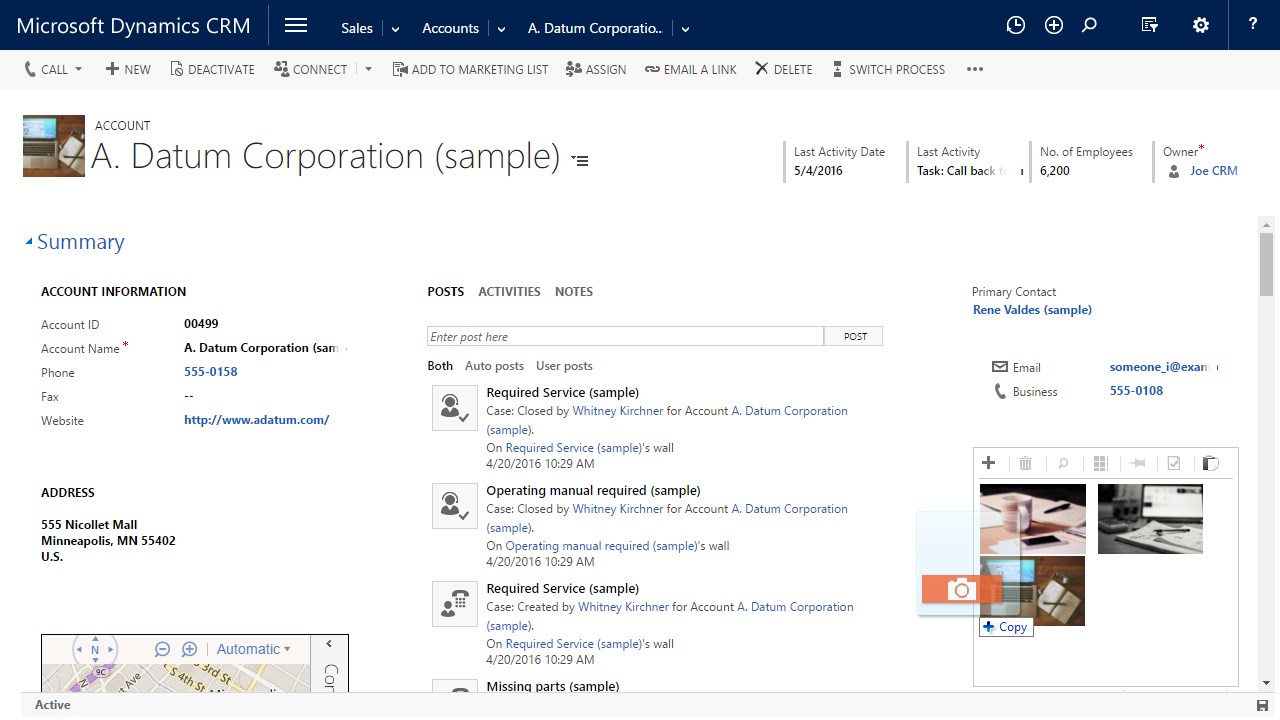Click CONNECT command
1280x720 pixels.
point(311,69)
